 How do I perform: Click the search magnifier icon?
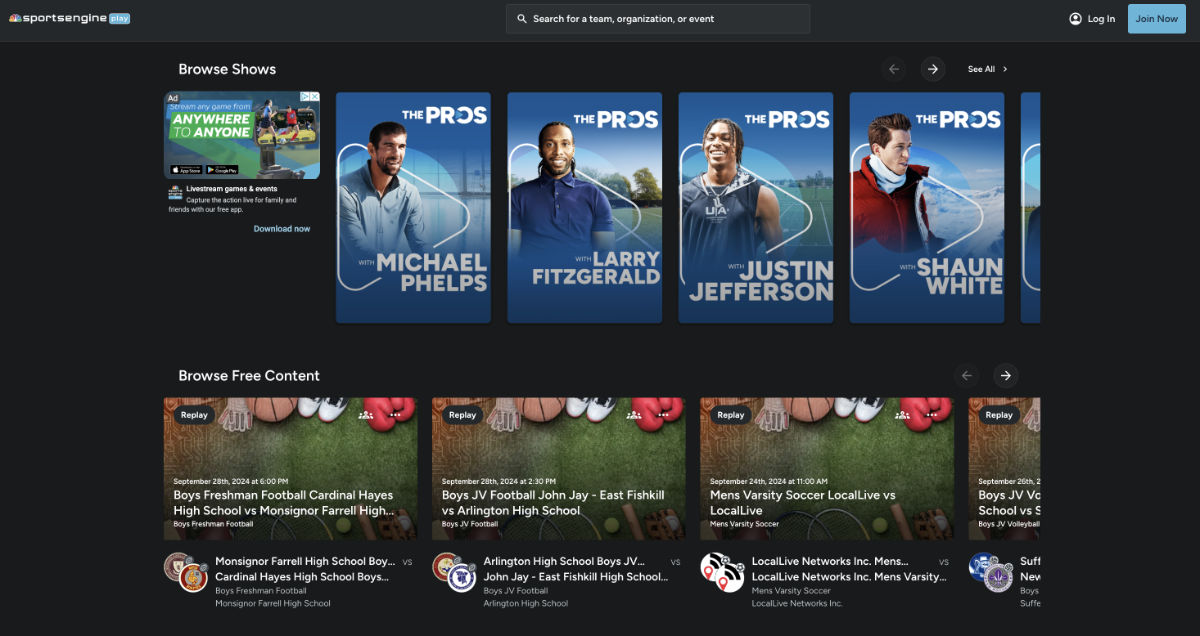coord(521,19)
